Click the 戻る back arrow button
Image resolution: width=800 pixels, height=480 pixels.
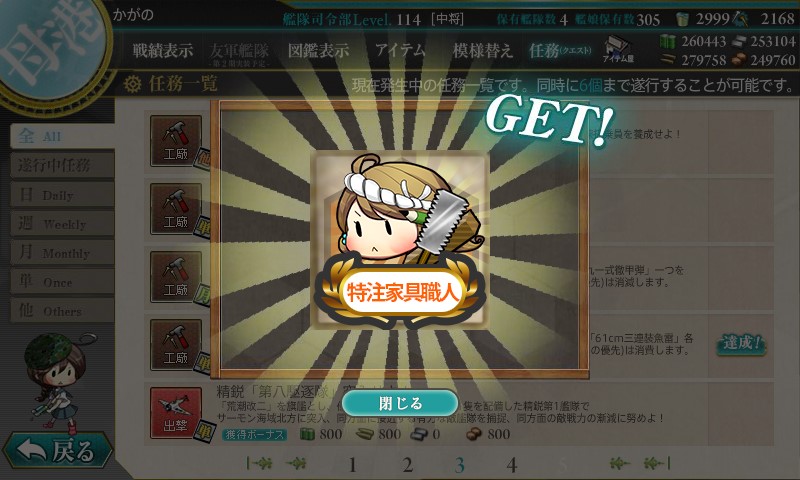pos(57,450)
